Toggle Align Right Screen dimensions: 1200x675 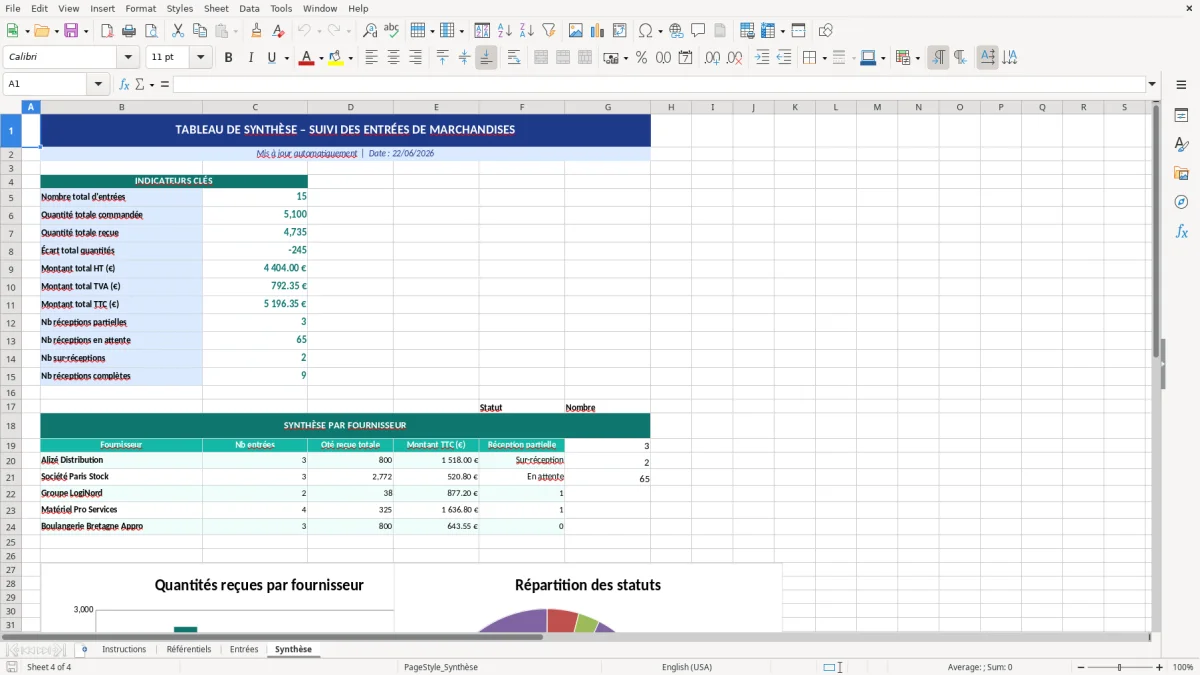pyautogui.click(x=416, y=58)
